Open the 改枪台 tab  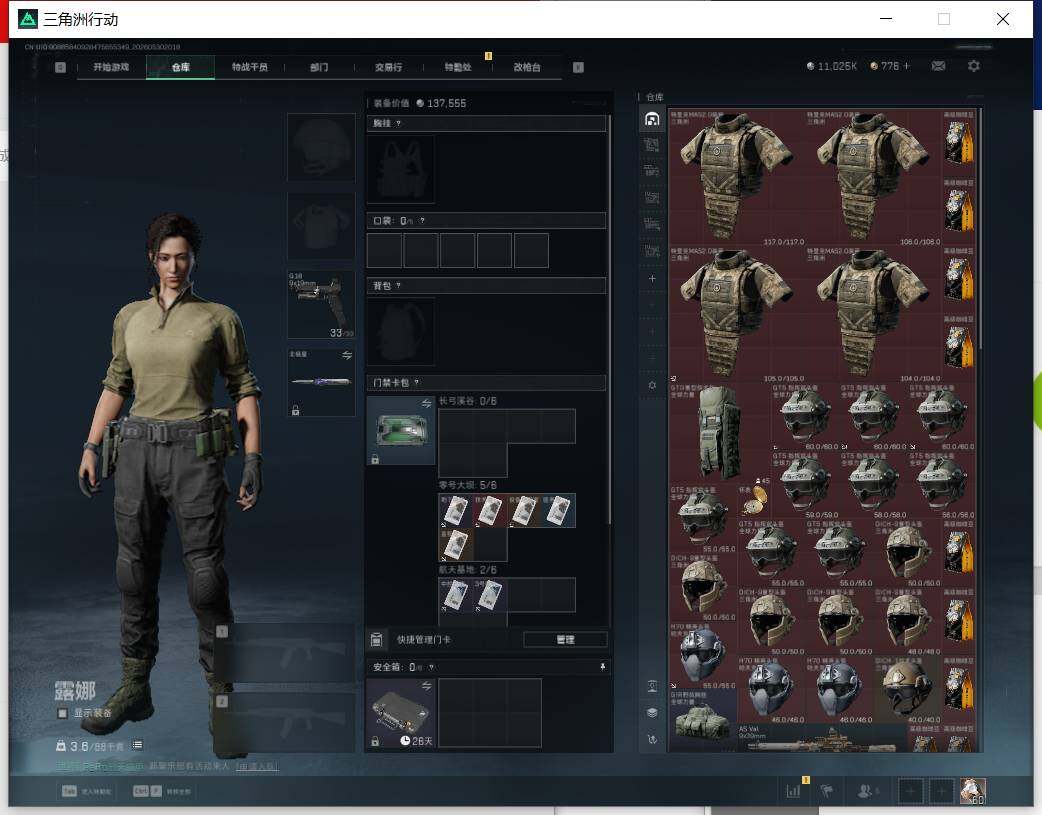pos(527,67)
